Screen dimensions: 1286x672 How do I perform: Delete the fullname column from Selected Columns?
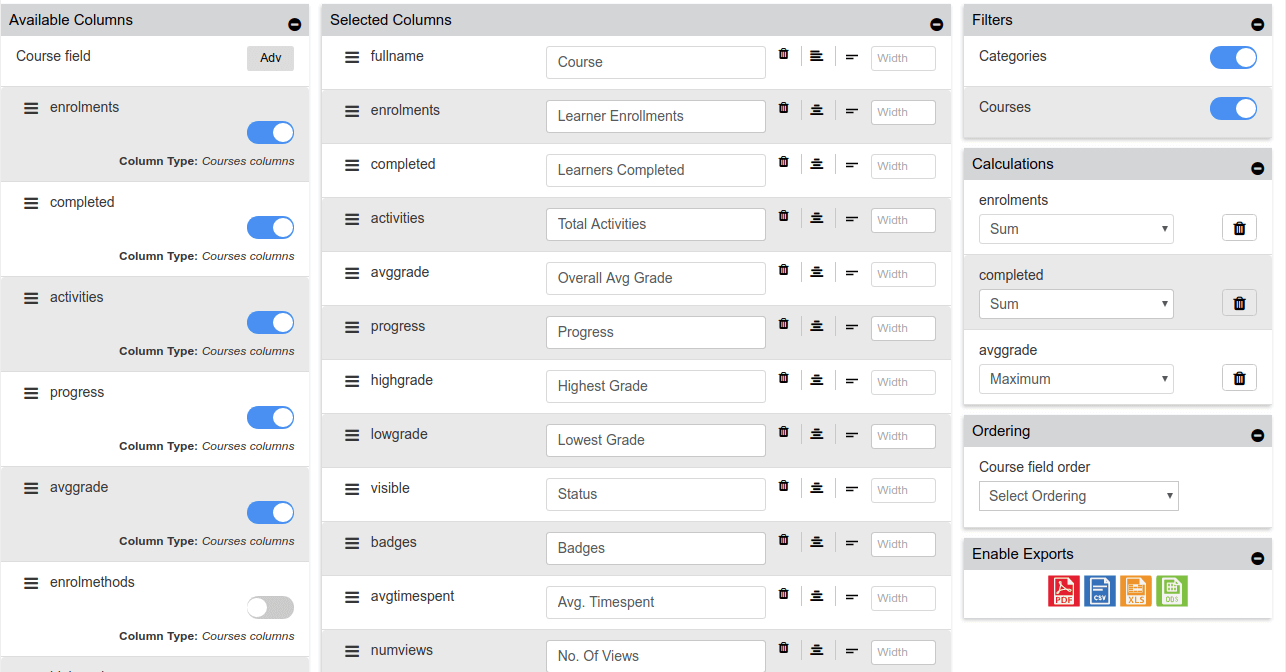click(783, 54)
